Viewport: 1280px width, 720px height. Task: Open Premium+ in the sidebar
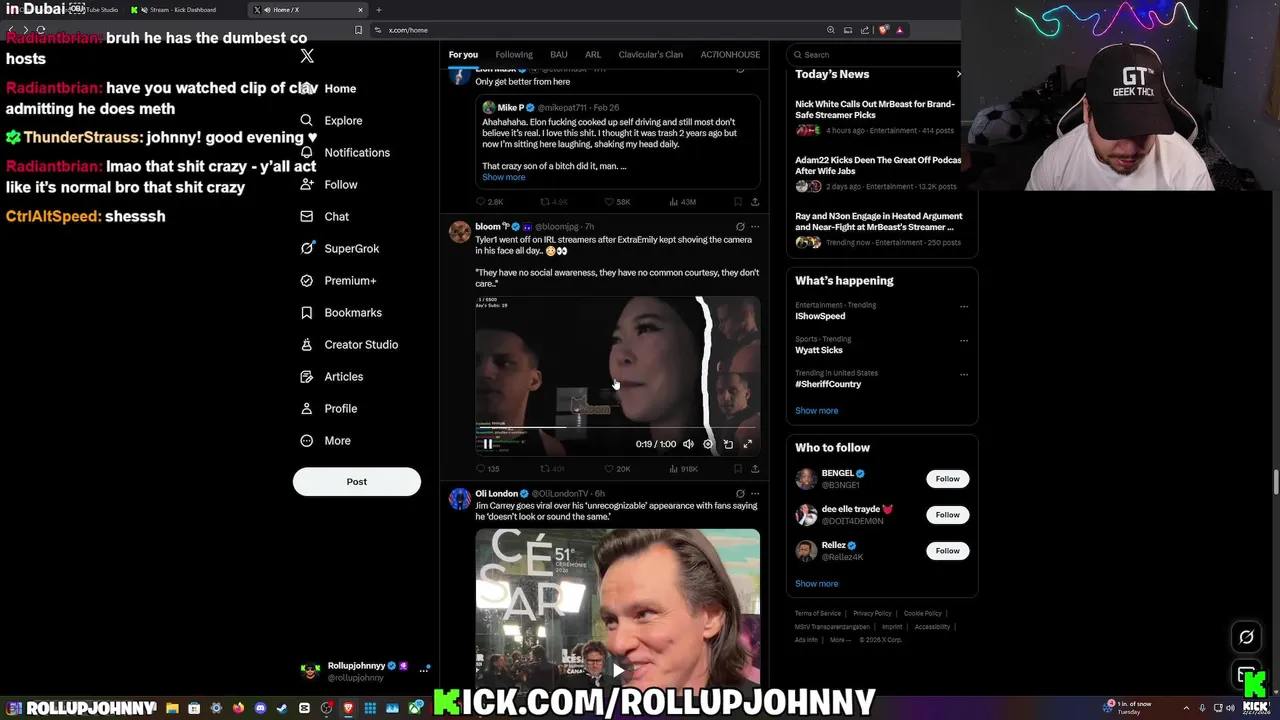click(338, 281)
